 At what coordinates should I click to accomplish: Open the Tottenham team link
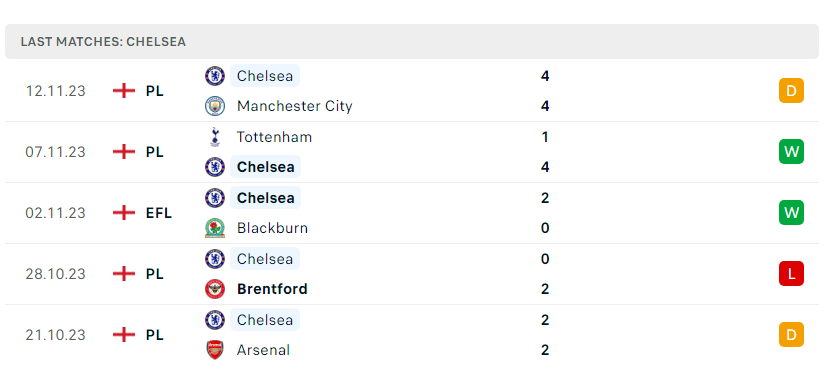pyautogui.click(x=274, y=137)
